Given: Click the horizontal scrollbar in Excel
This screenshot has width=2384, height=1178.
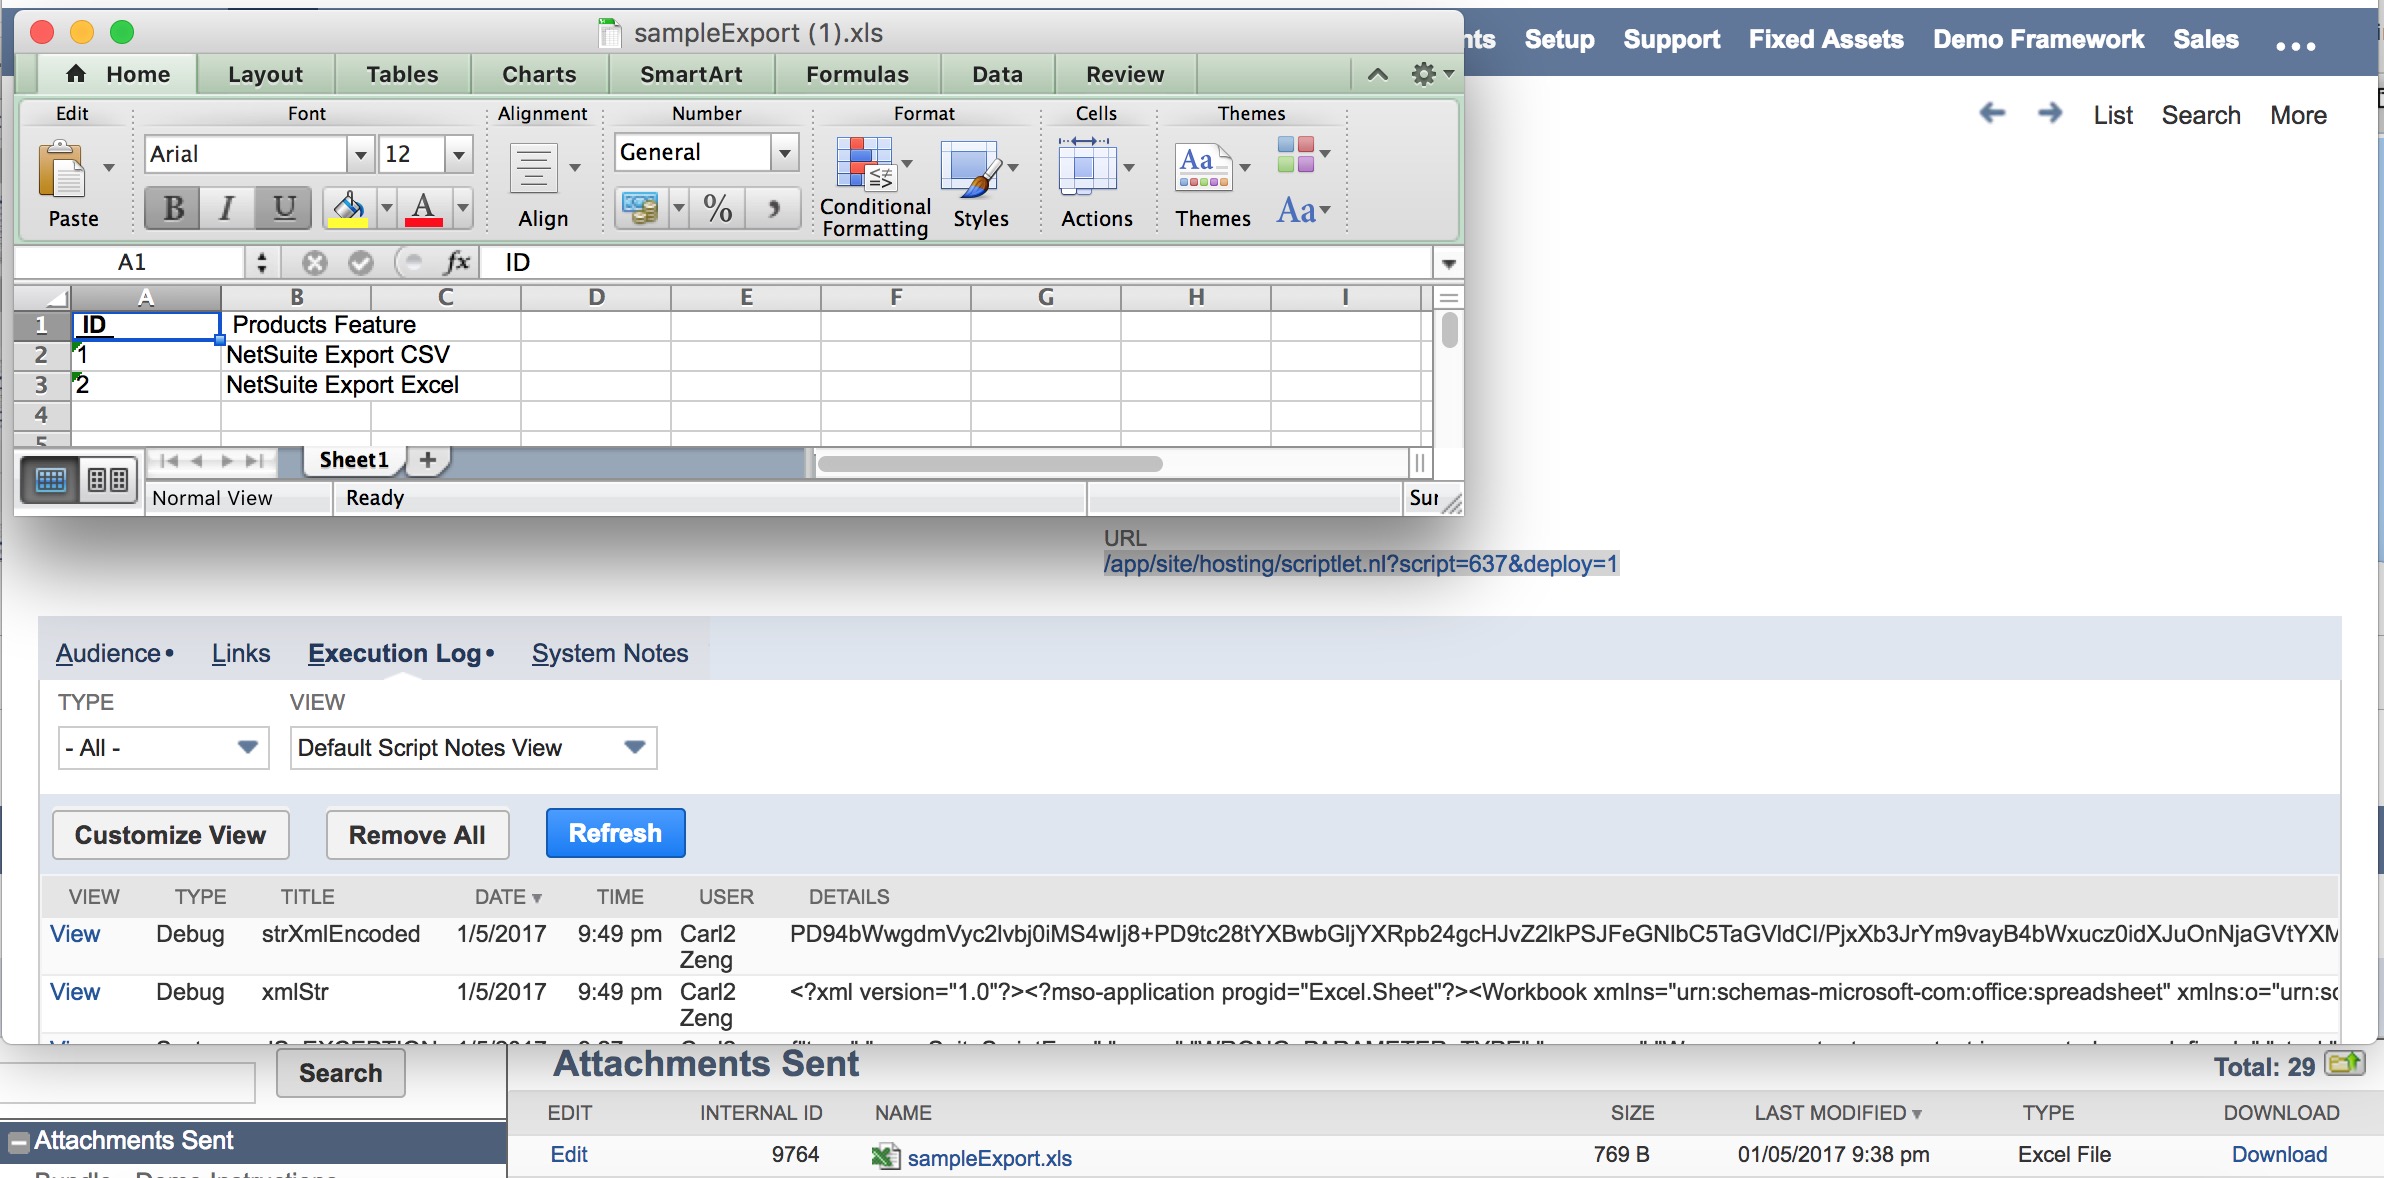Looking at the screenshot, I should pyautogui.click(x=990, y=464).
